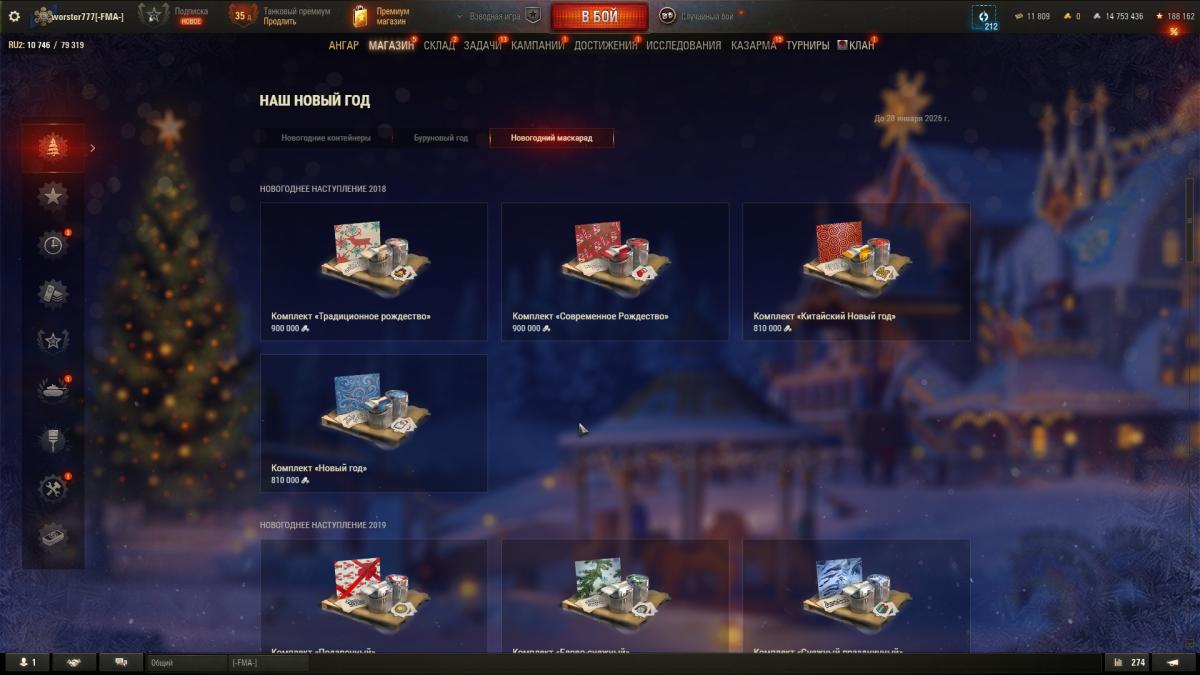The height and width of the screenshot is (675, 1200).
Task: Click Продлить under tank premium
Action: click(279, 21)
